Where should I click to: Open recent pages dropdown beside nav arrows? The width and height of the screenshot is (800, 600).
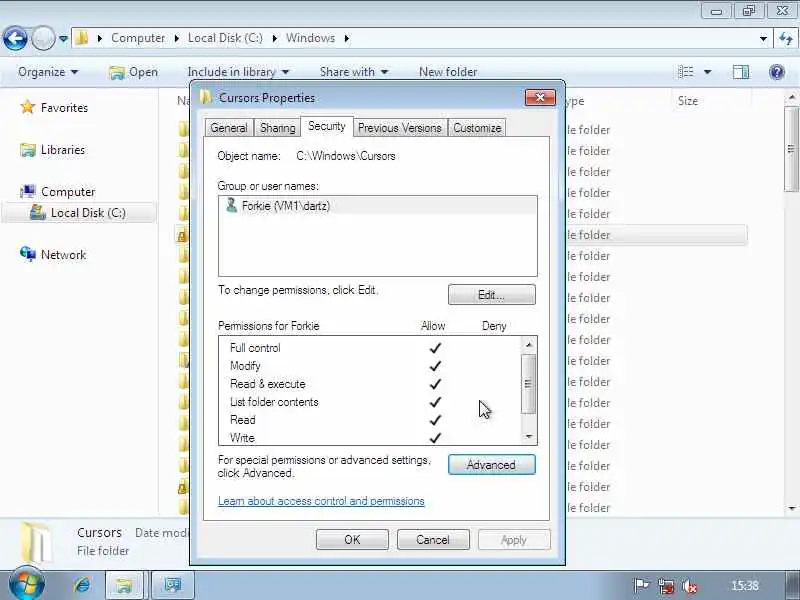tap(63, 39)
